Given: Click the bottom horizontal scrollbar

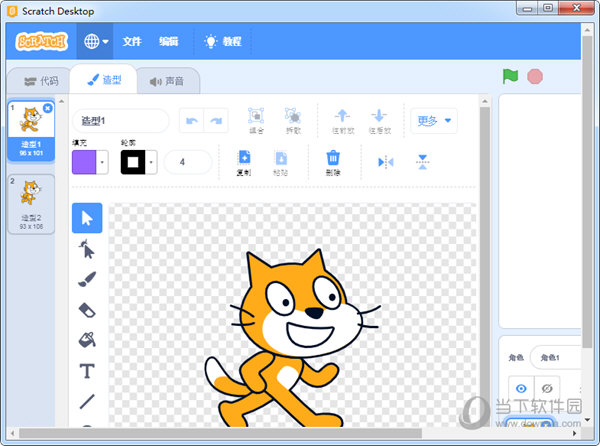Looking at the screenshot, I should tap(220, 433).
